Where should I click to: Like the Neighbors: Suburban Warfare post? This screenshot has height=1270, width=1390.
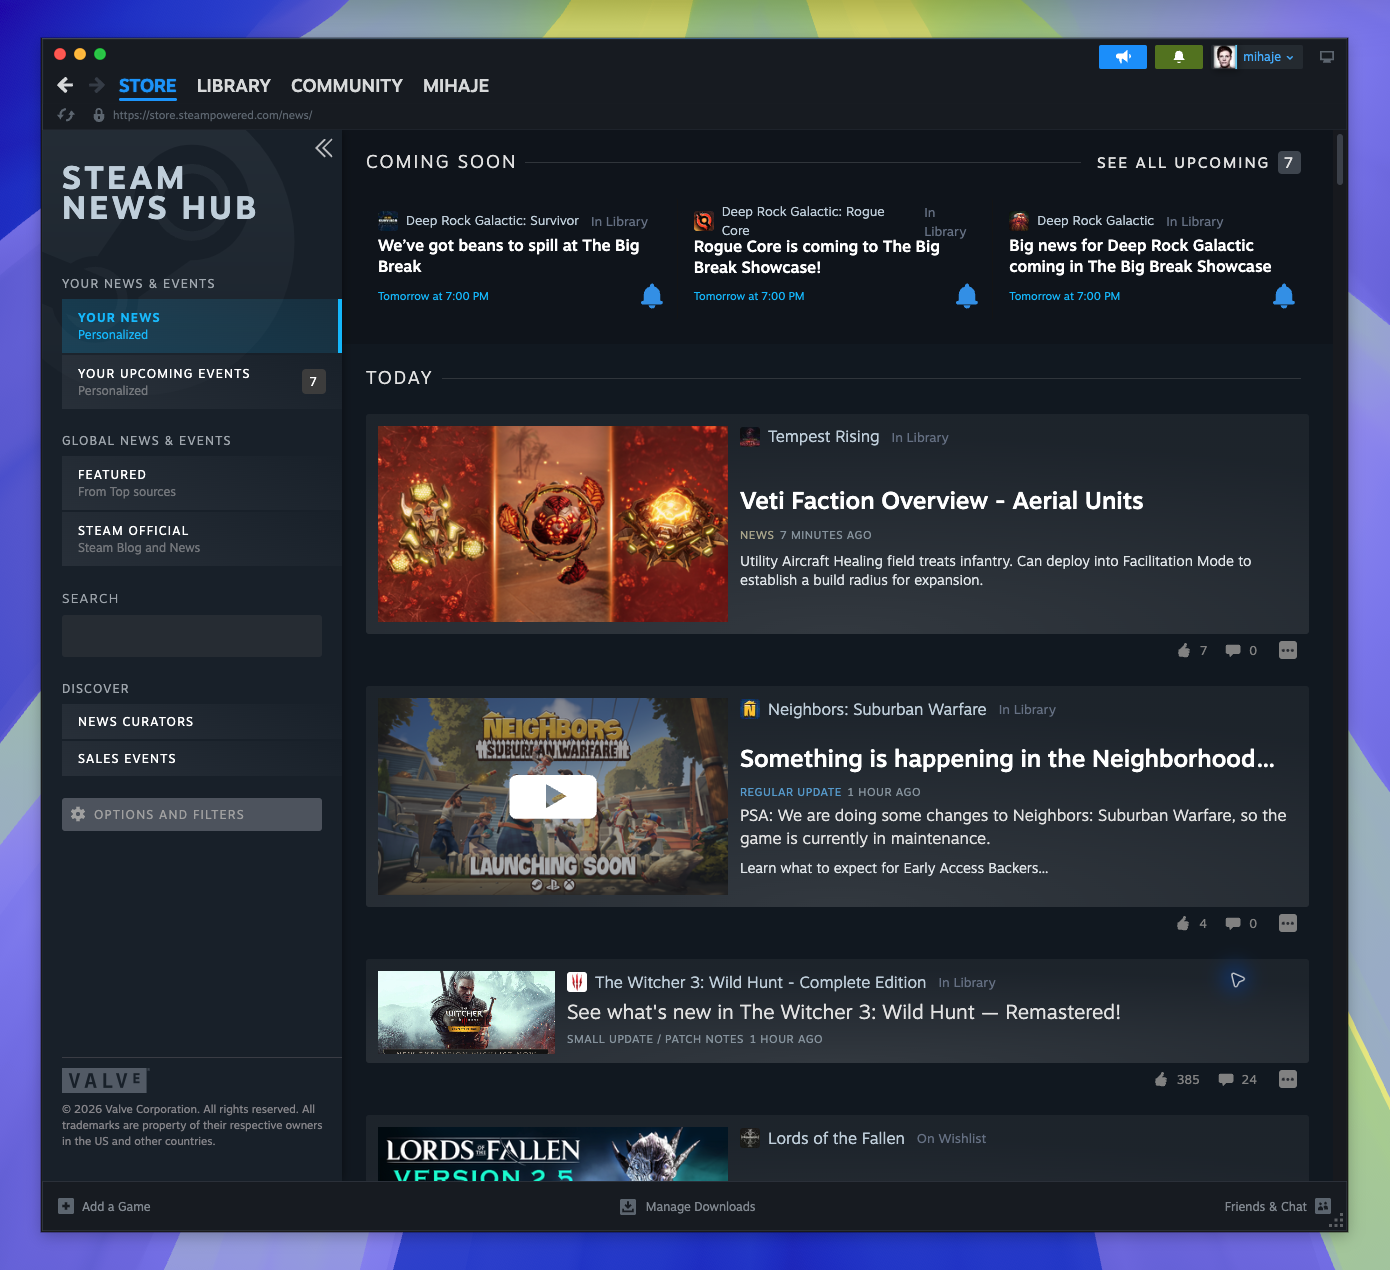click(x=1183, y=923)
